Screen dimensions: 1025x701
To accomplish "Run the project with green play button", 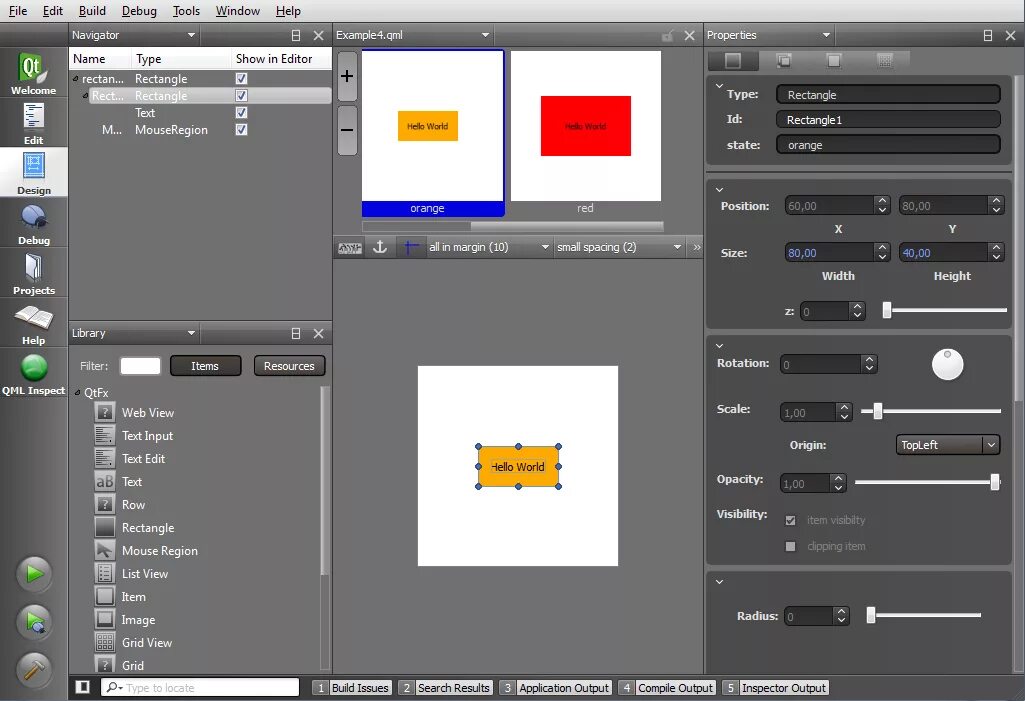I will click(x=34, y=573).
